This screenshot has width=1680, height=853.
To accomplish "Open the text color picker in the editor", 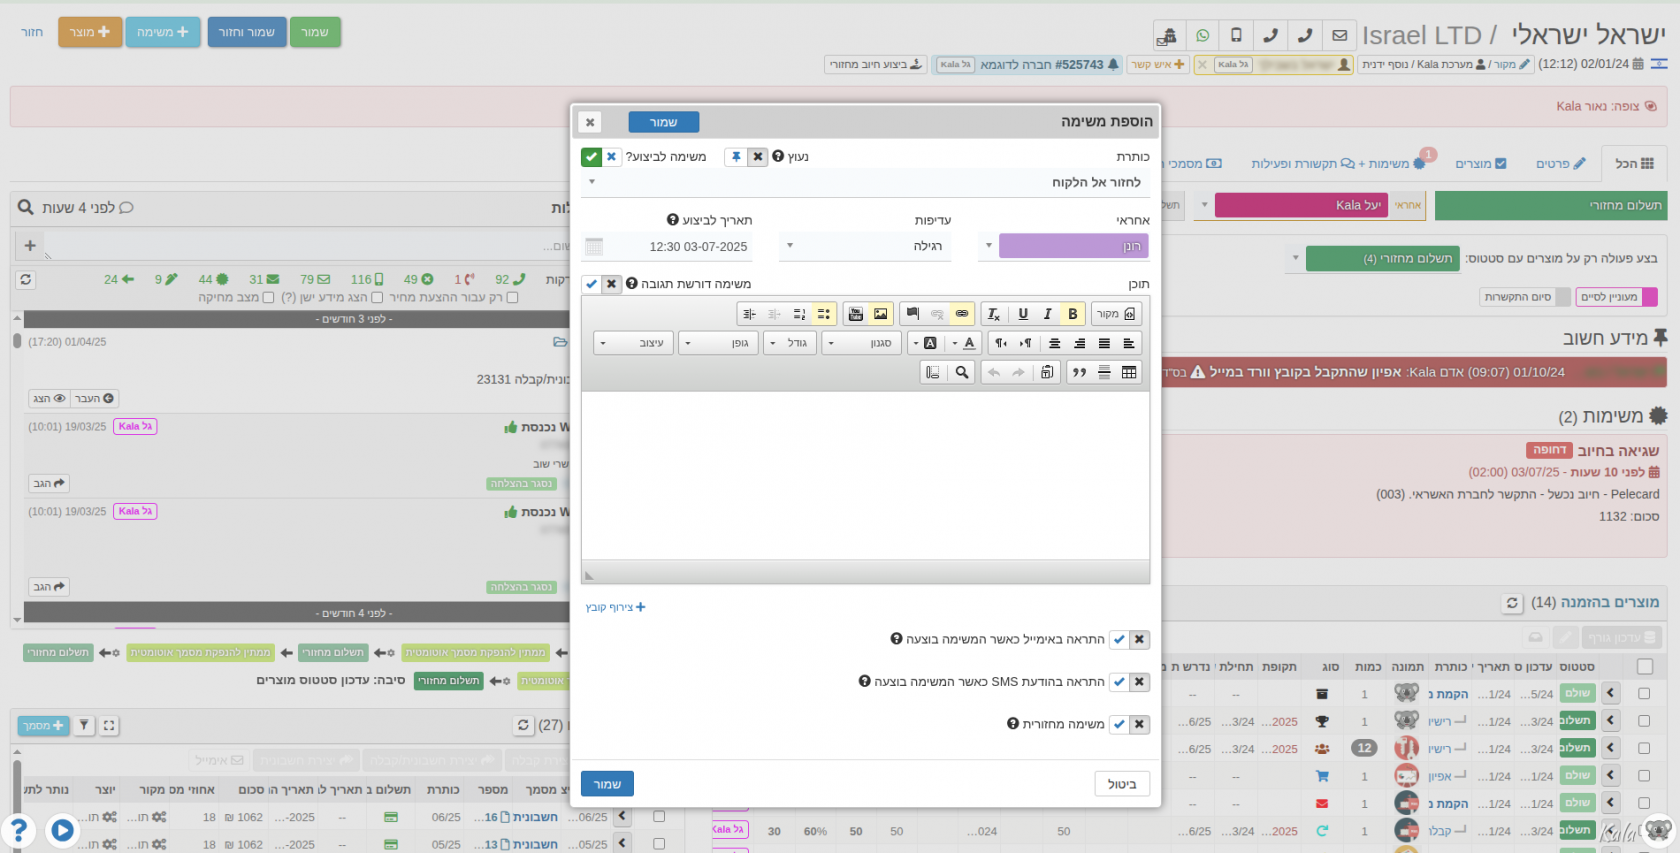I will point(967,343).
